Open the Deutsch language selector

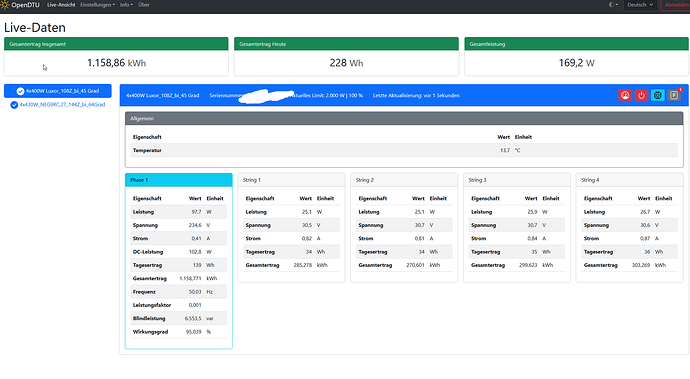(640, 5)
